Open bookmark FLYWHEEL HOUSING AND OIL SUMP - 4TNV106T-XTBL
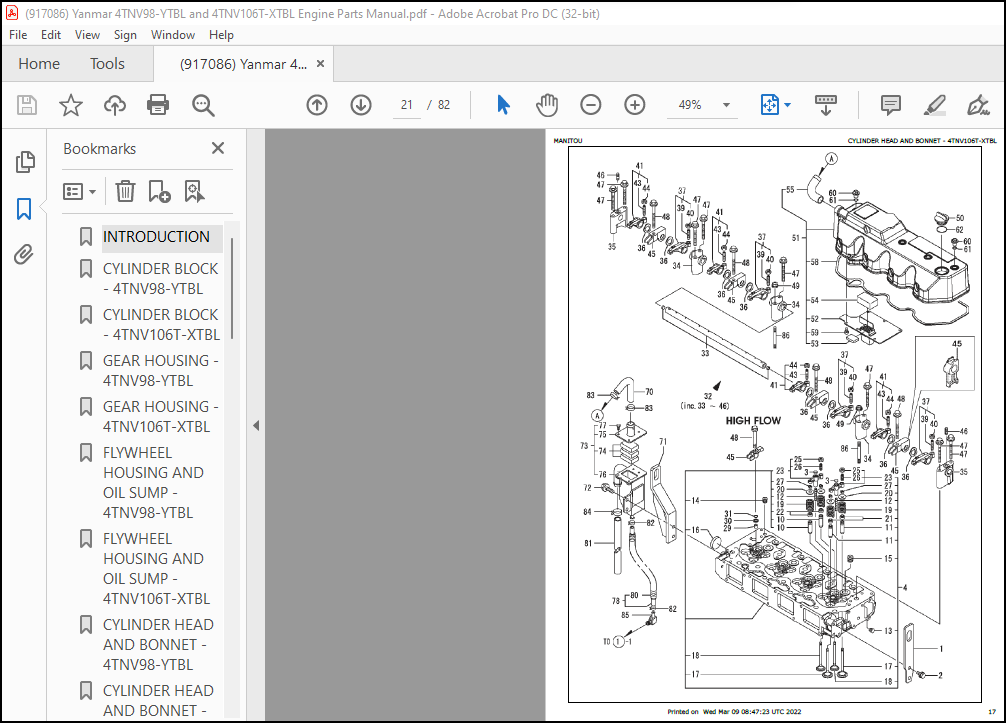The width and height of the screenshot is (1006, 723). pyautogui.click(x=156, y=568)
